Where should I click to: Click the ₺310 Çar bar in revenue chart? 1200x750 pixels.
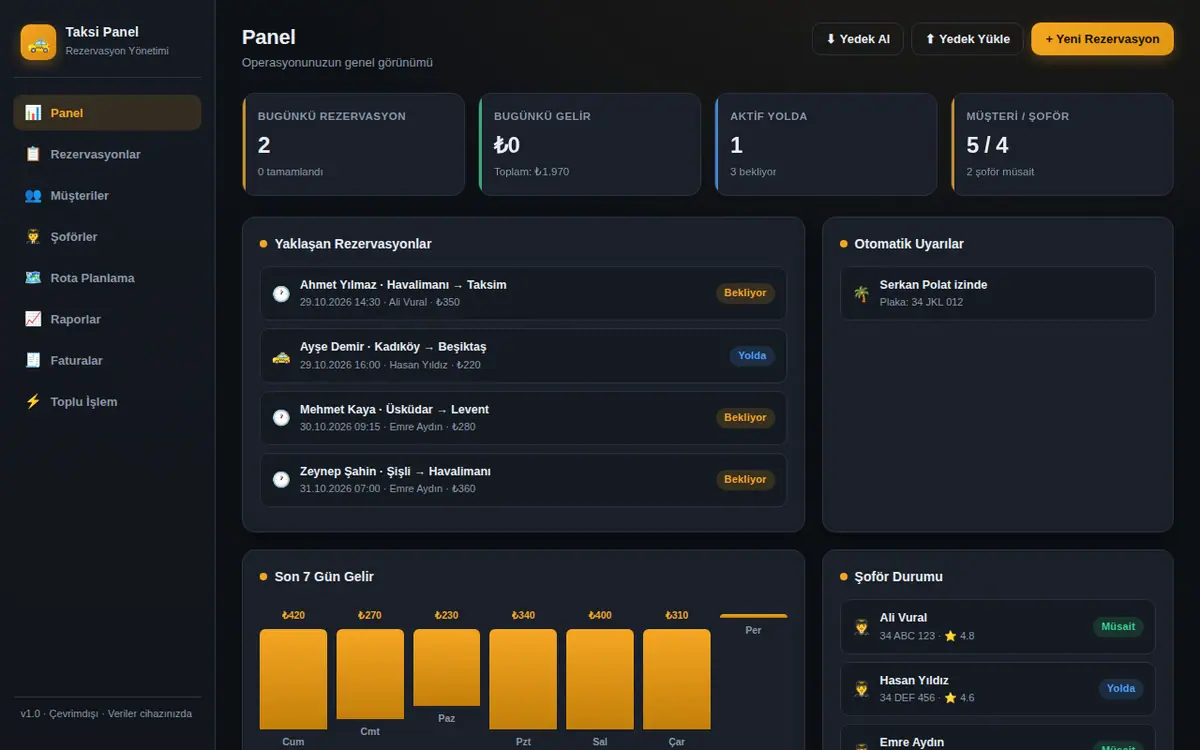[x=677, y=679]
